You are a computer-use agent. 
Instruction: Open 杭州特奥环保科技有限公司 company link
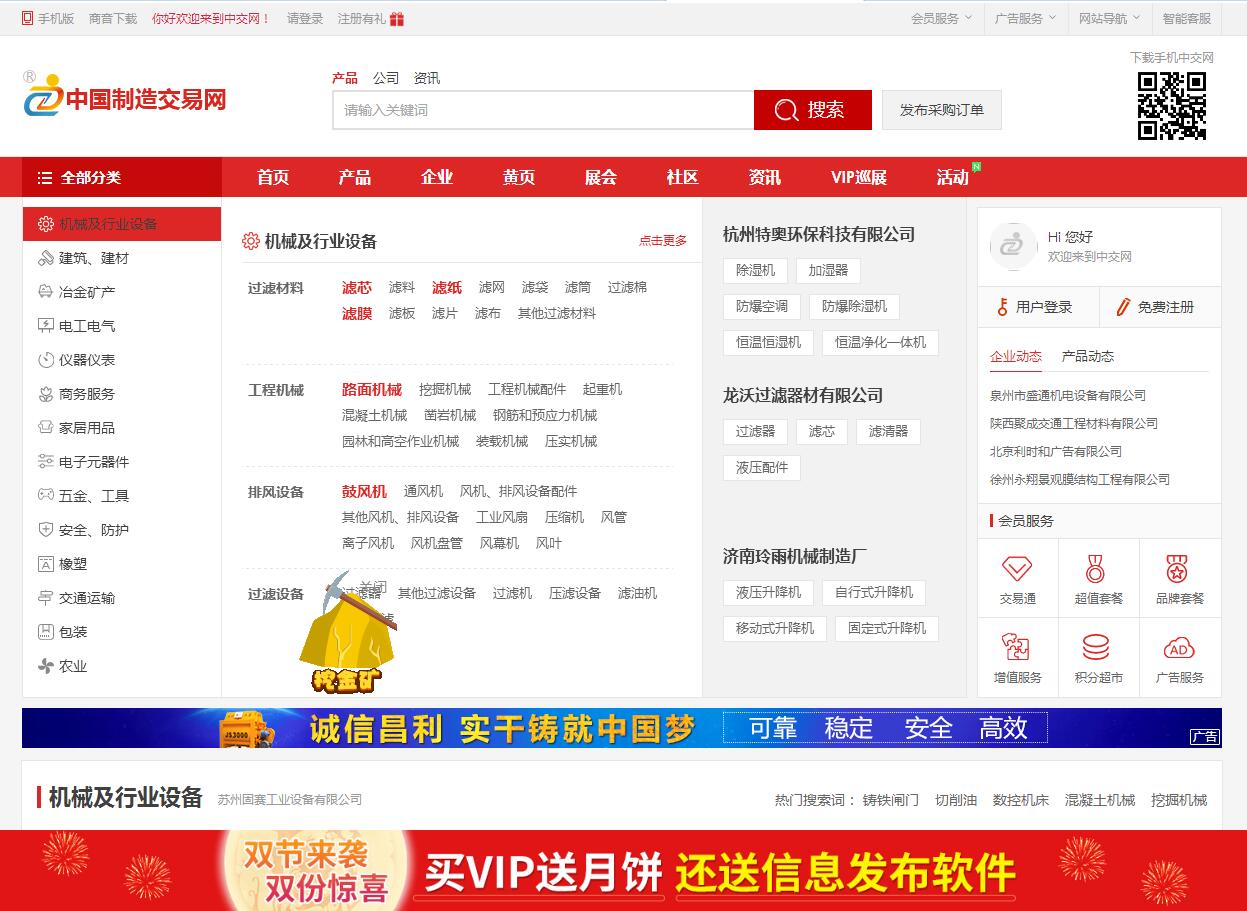tap(819, 234)
